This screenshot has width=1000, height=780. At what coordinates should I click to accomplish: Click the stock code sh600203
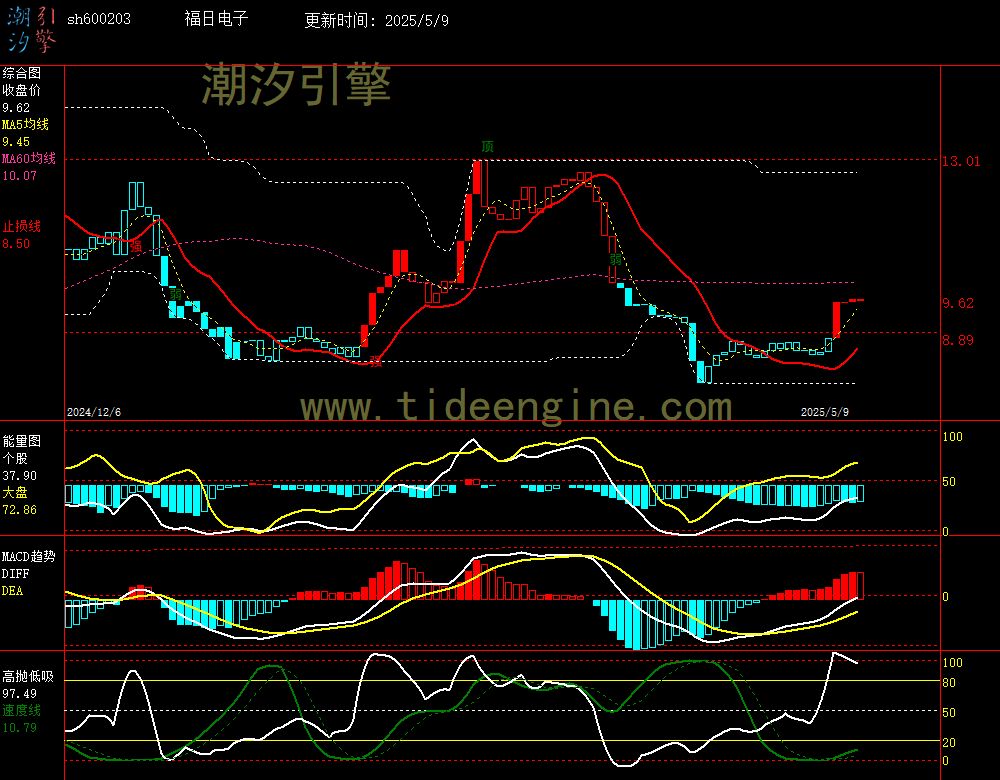point(99,19)
